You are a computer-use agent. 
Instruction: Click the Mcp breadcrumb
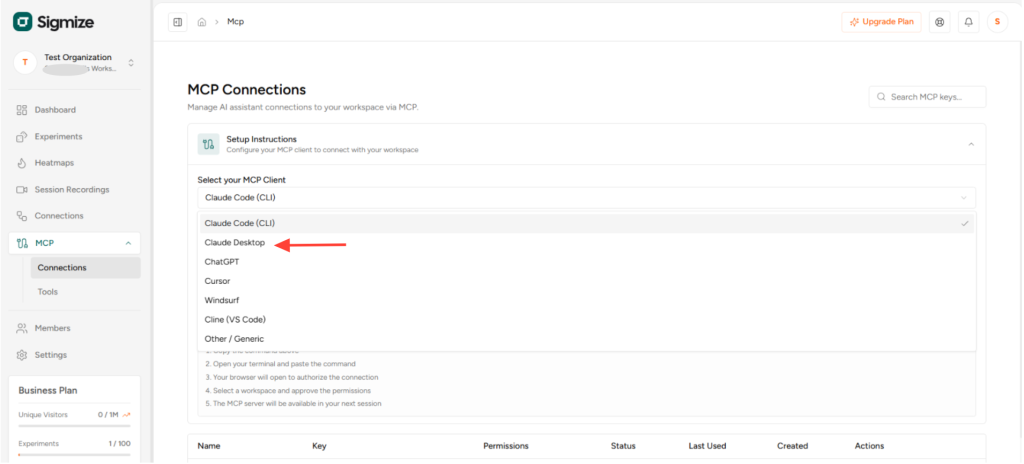tap(235, 22)
